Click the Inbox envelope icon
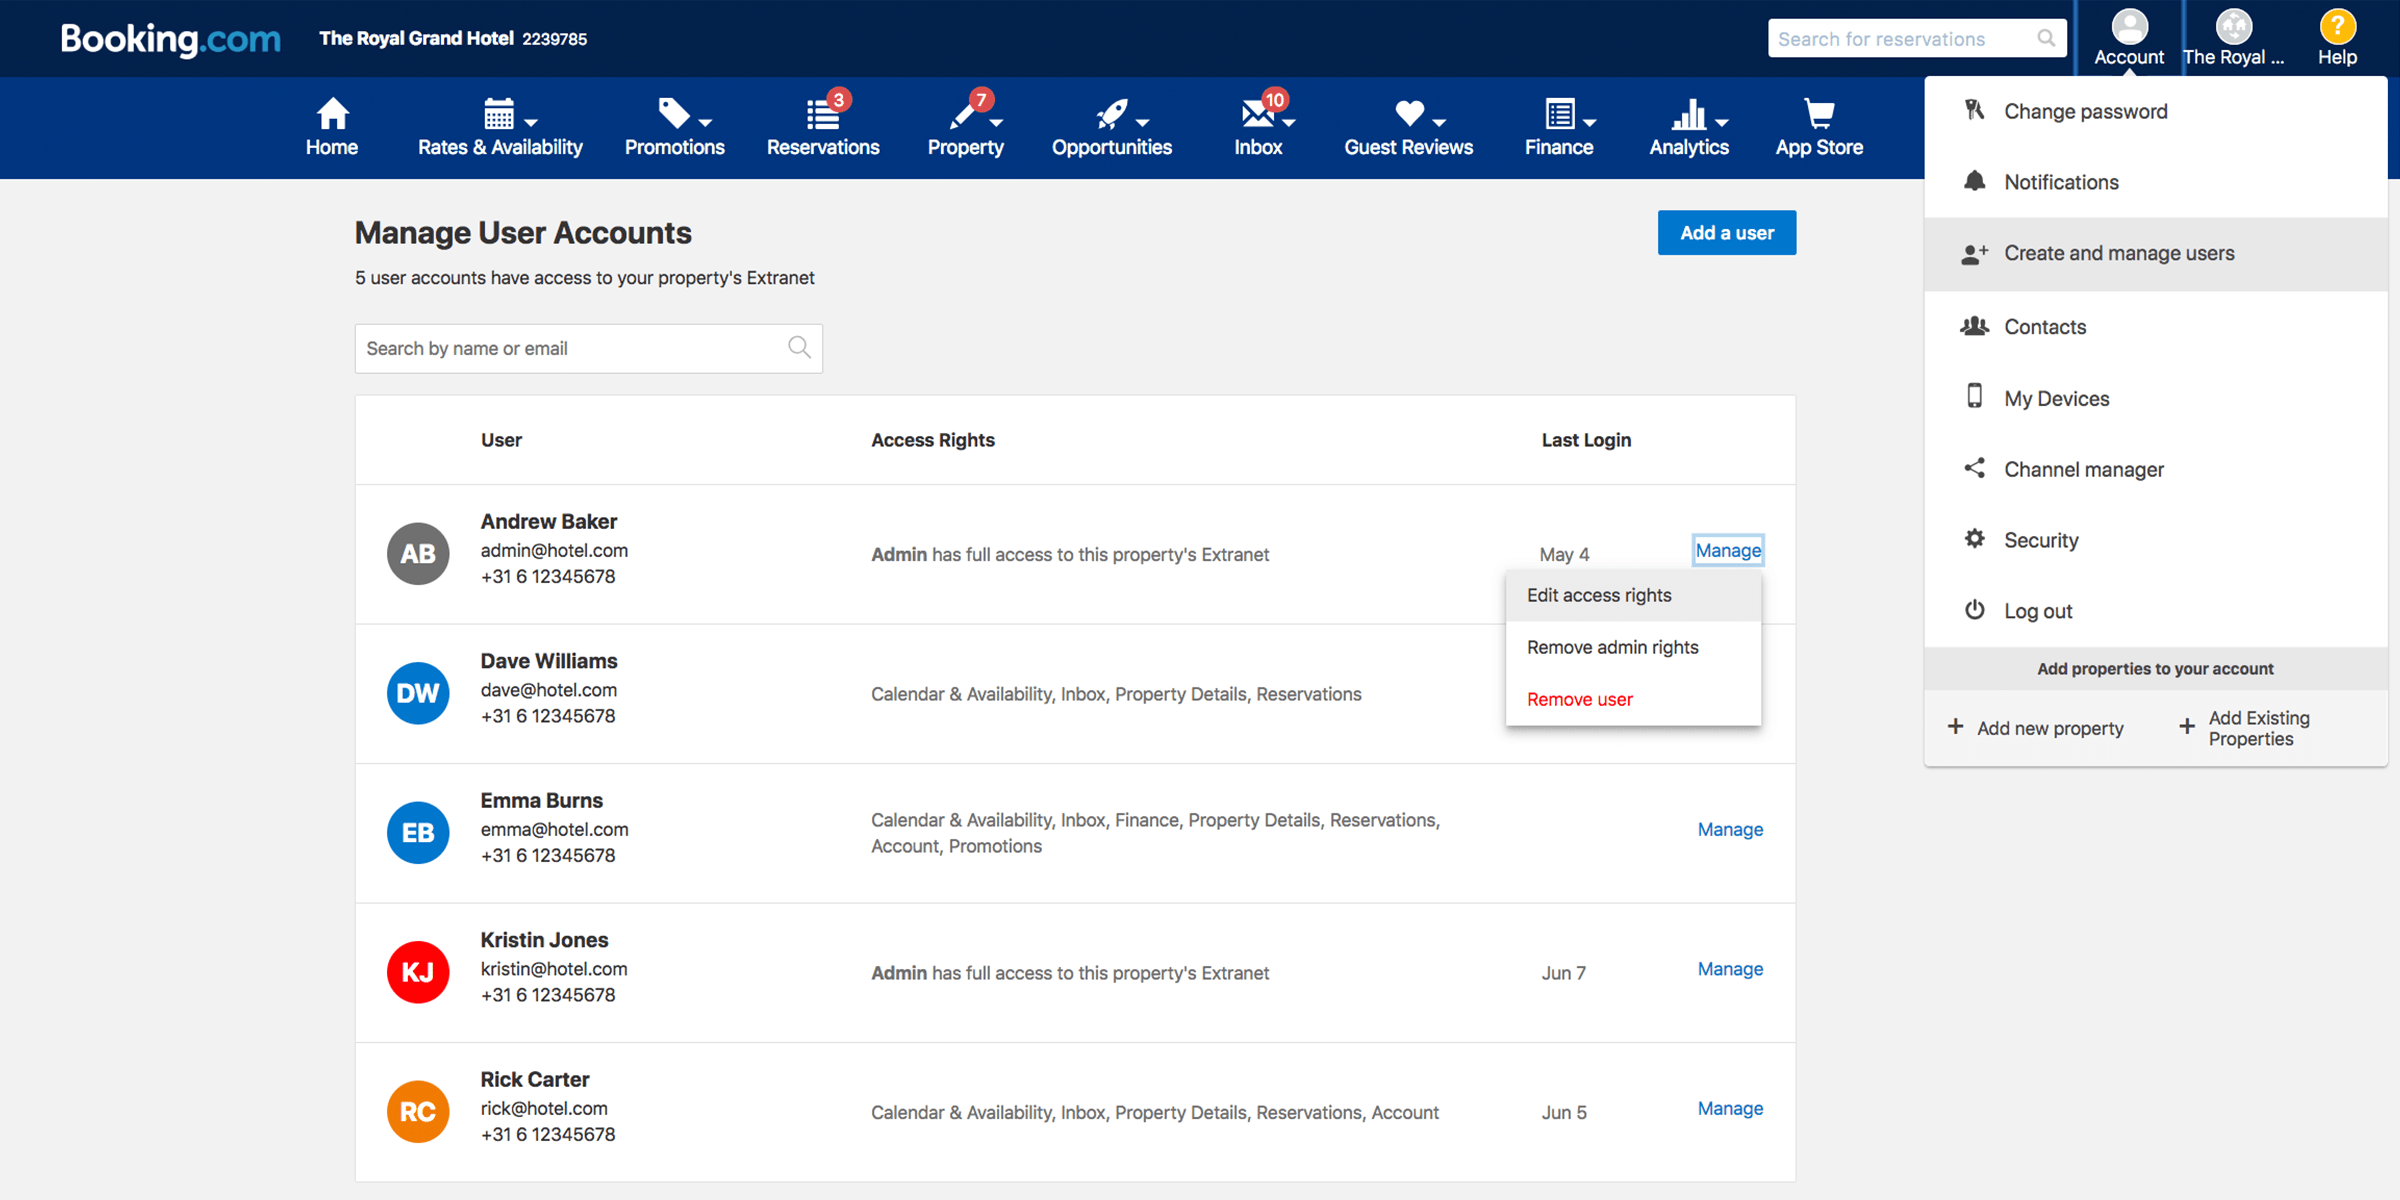This screenshot has width=2400, height=1200. (1256, 115)
